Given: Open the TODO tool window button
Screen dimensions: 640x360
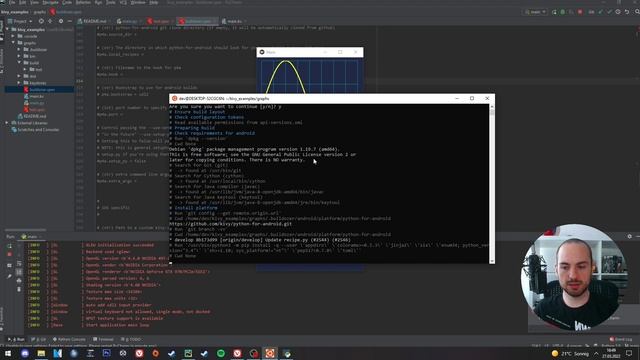Looking at the screenshot, I should 131,339.
